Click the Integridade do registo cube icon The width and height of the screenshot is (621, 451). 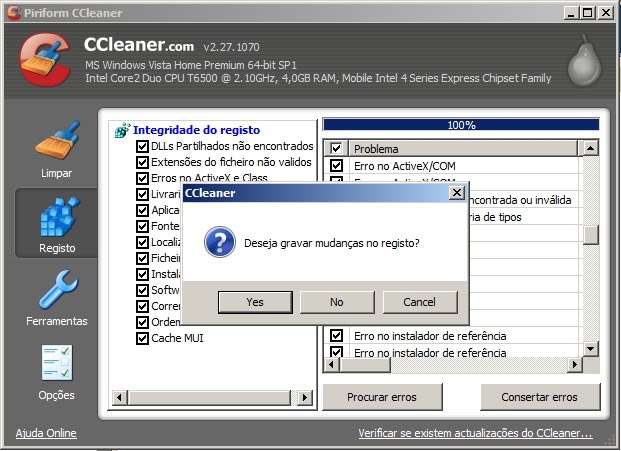click(x=122, y=130)
